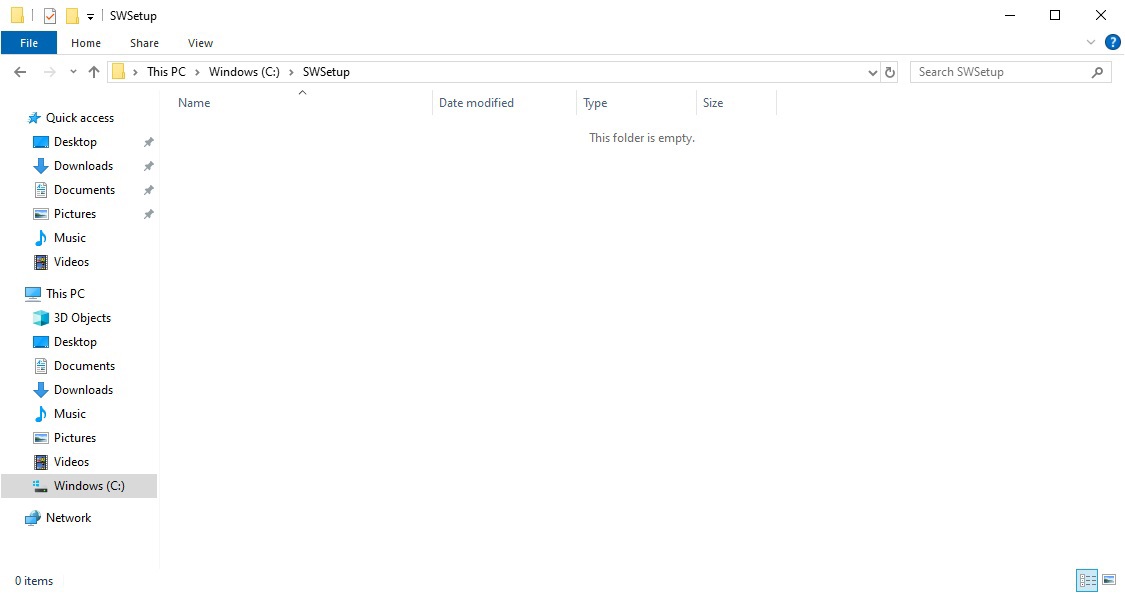Click the Help question mark icon

click(x=1113, y=42)
